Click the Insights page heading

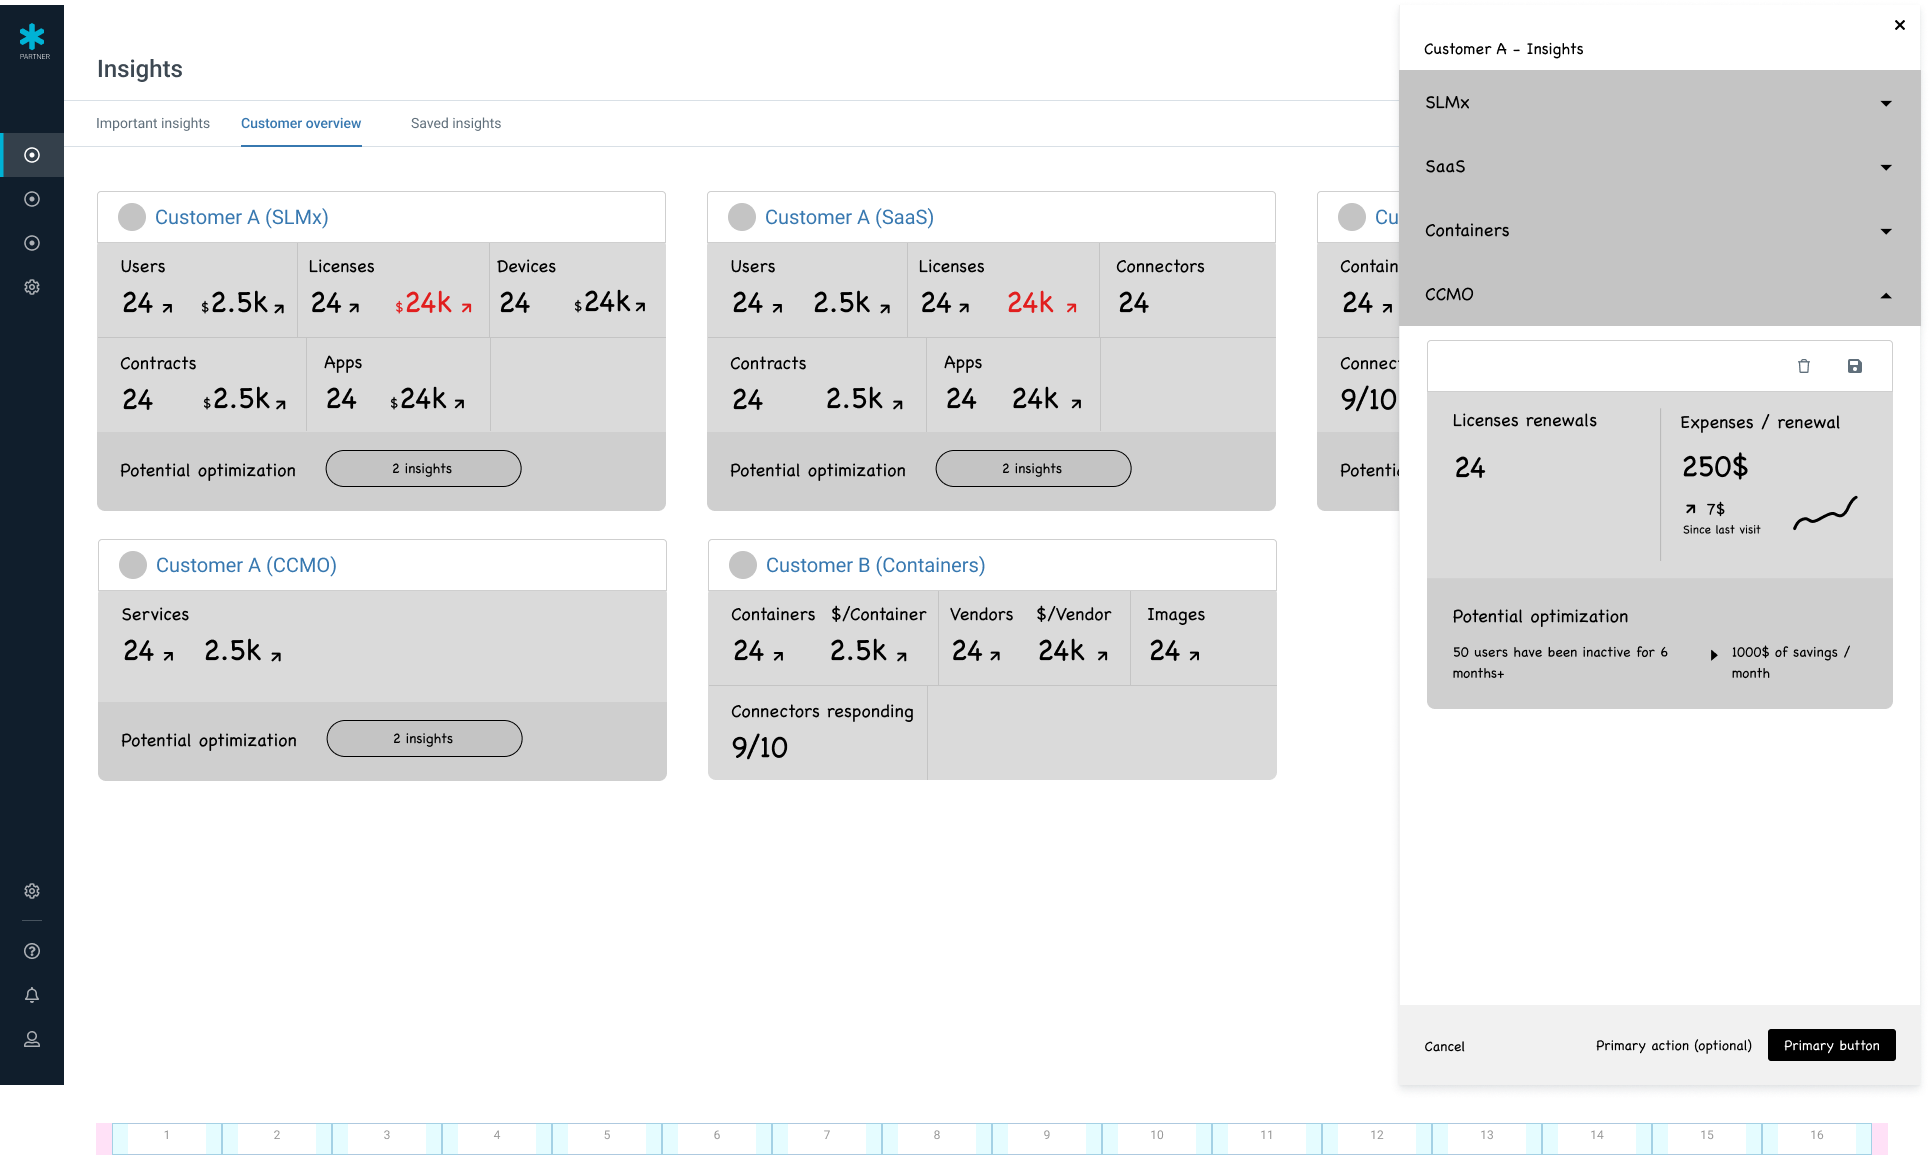pos(140,69)
